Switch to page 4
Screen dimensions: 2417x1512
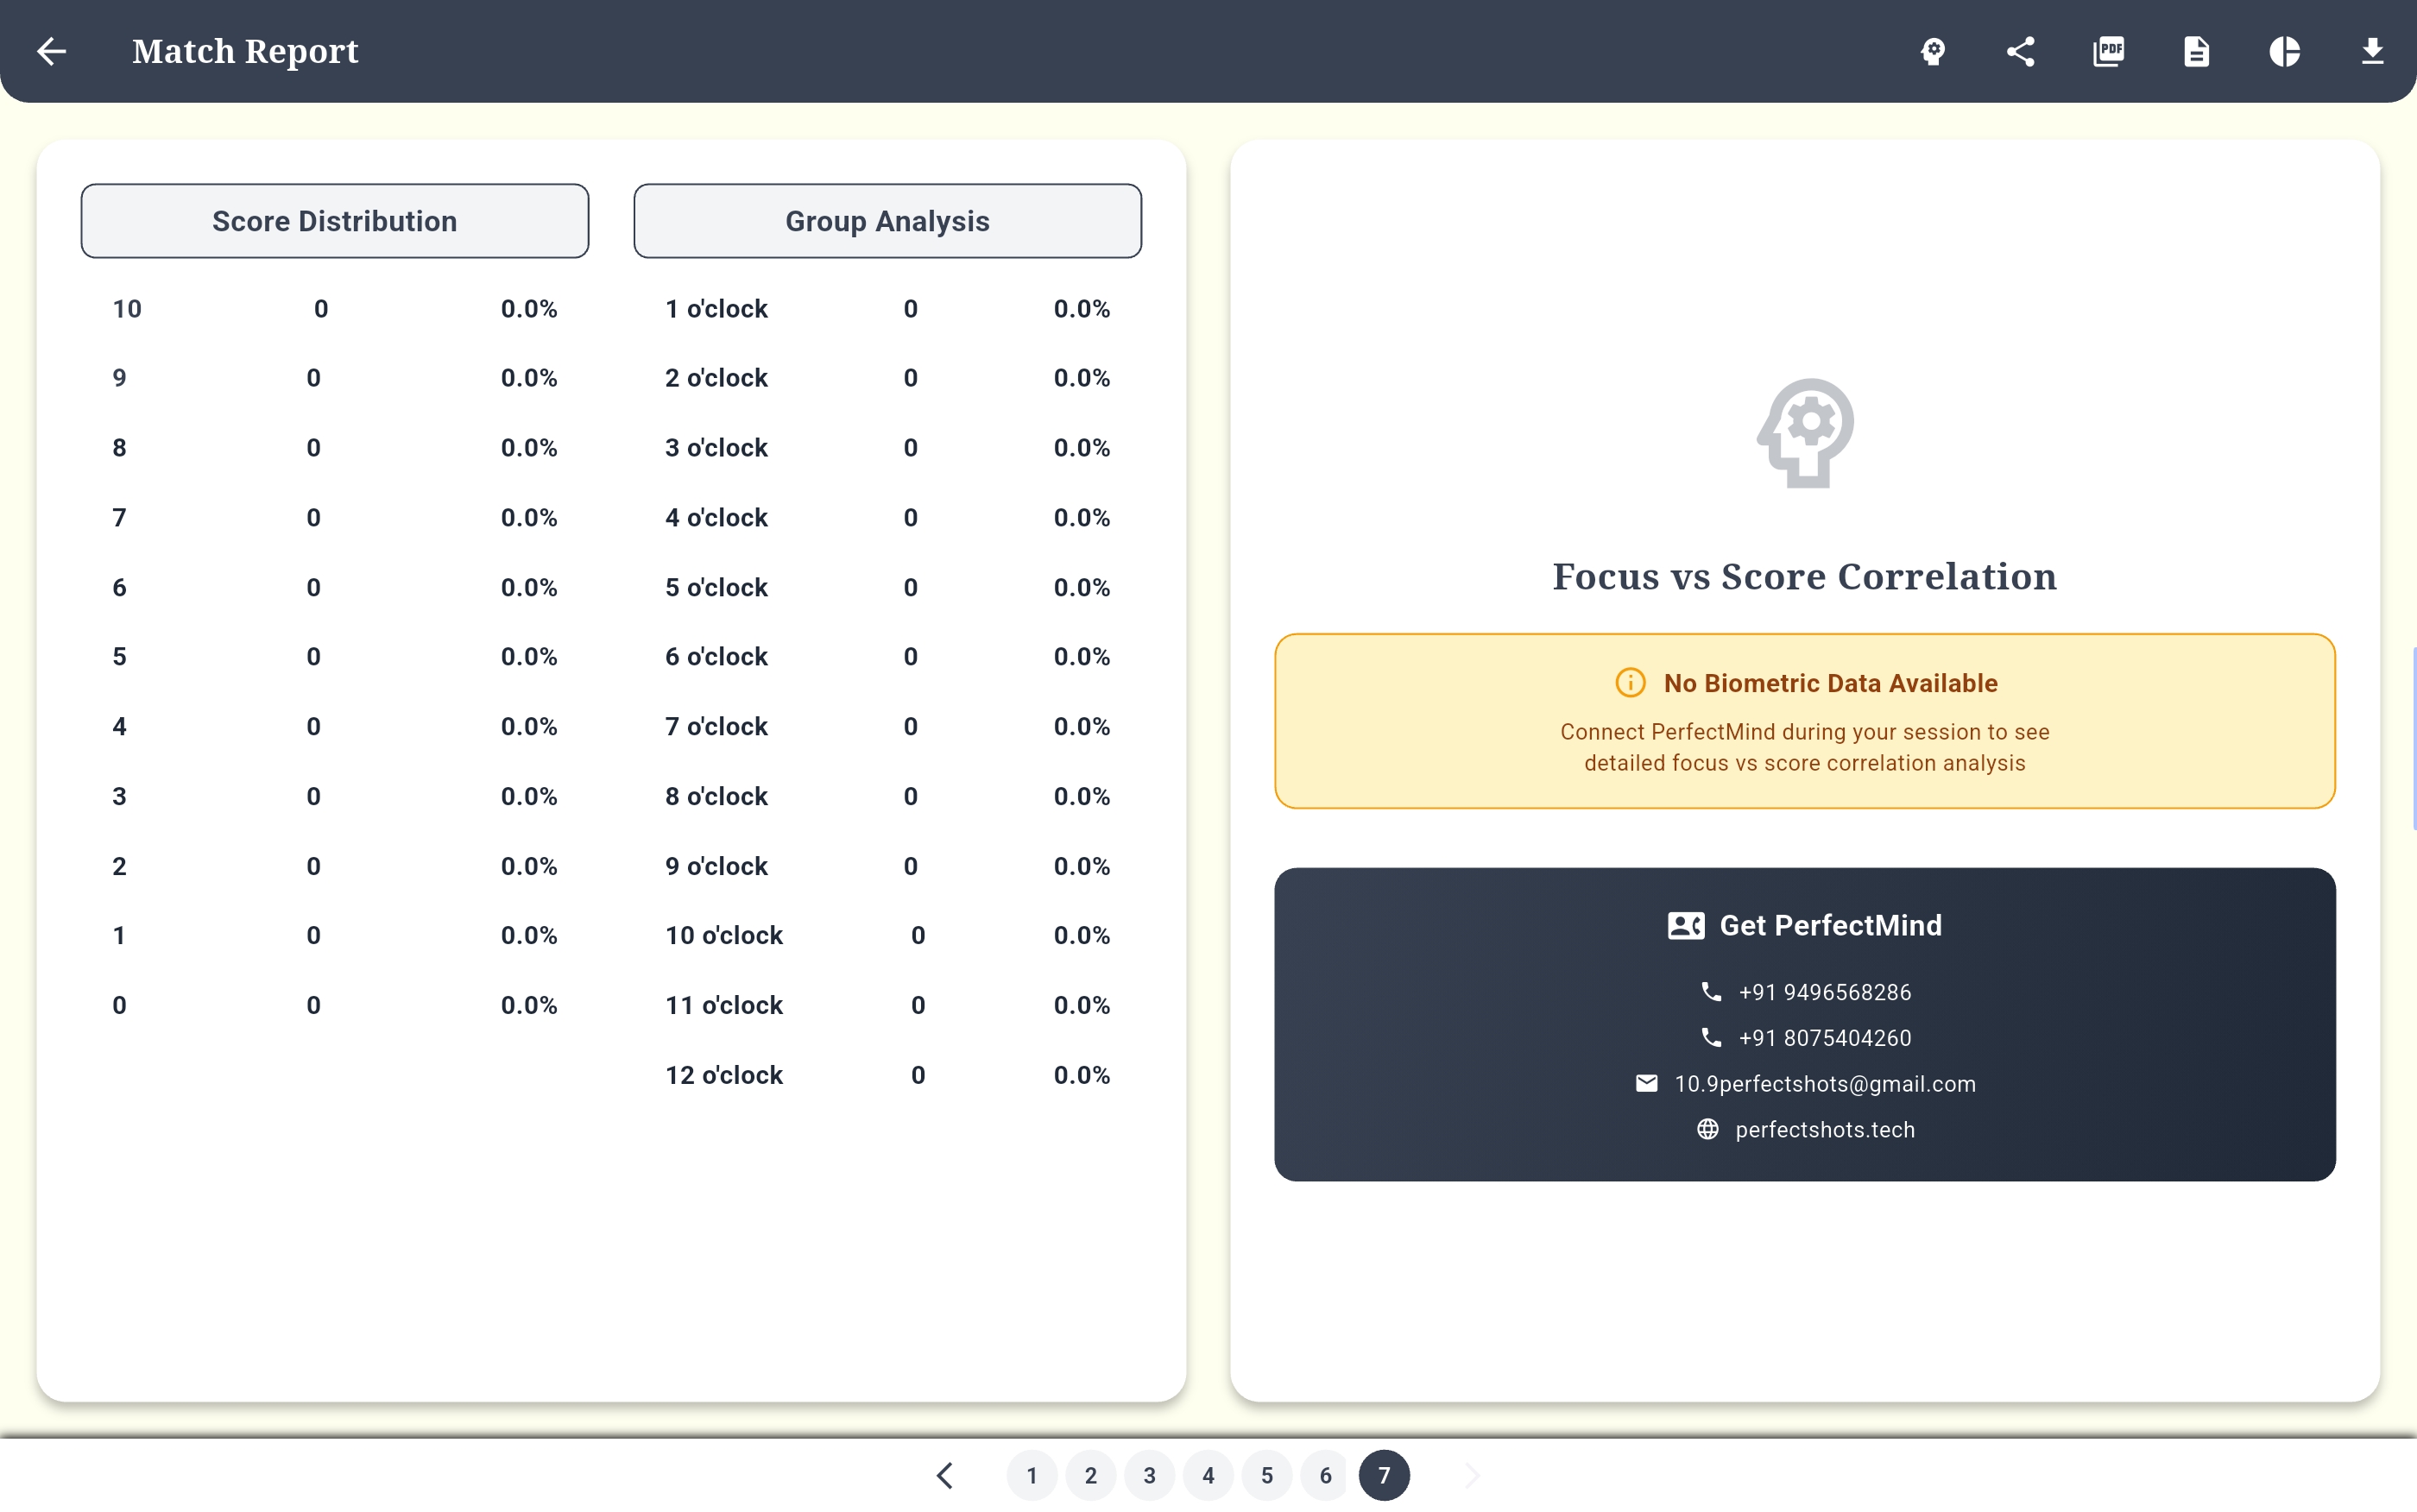tap(1208, 1475)
